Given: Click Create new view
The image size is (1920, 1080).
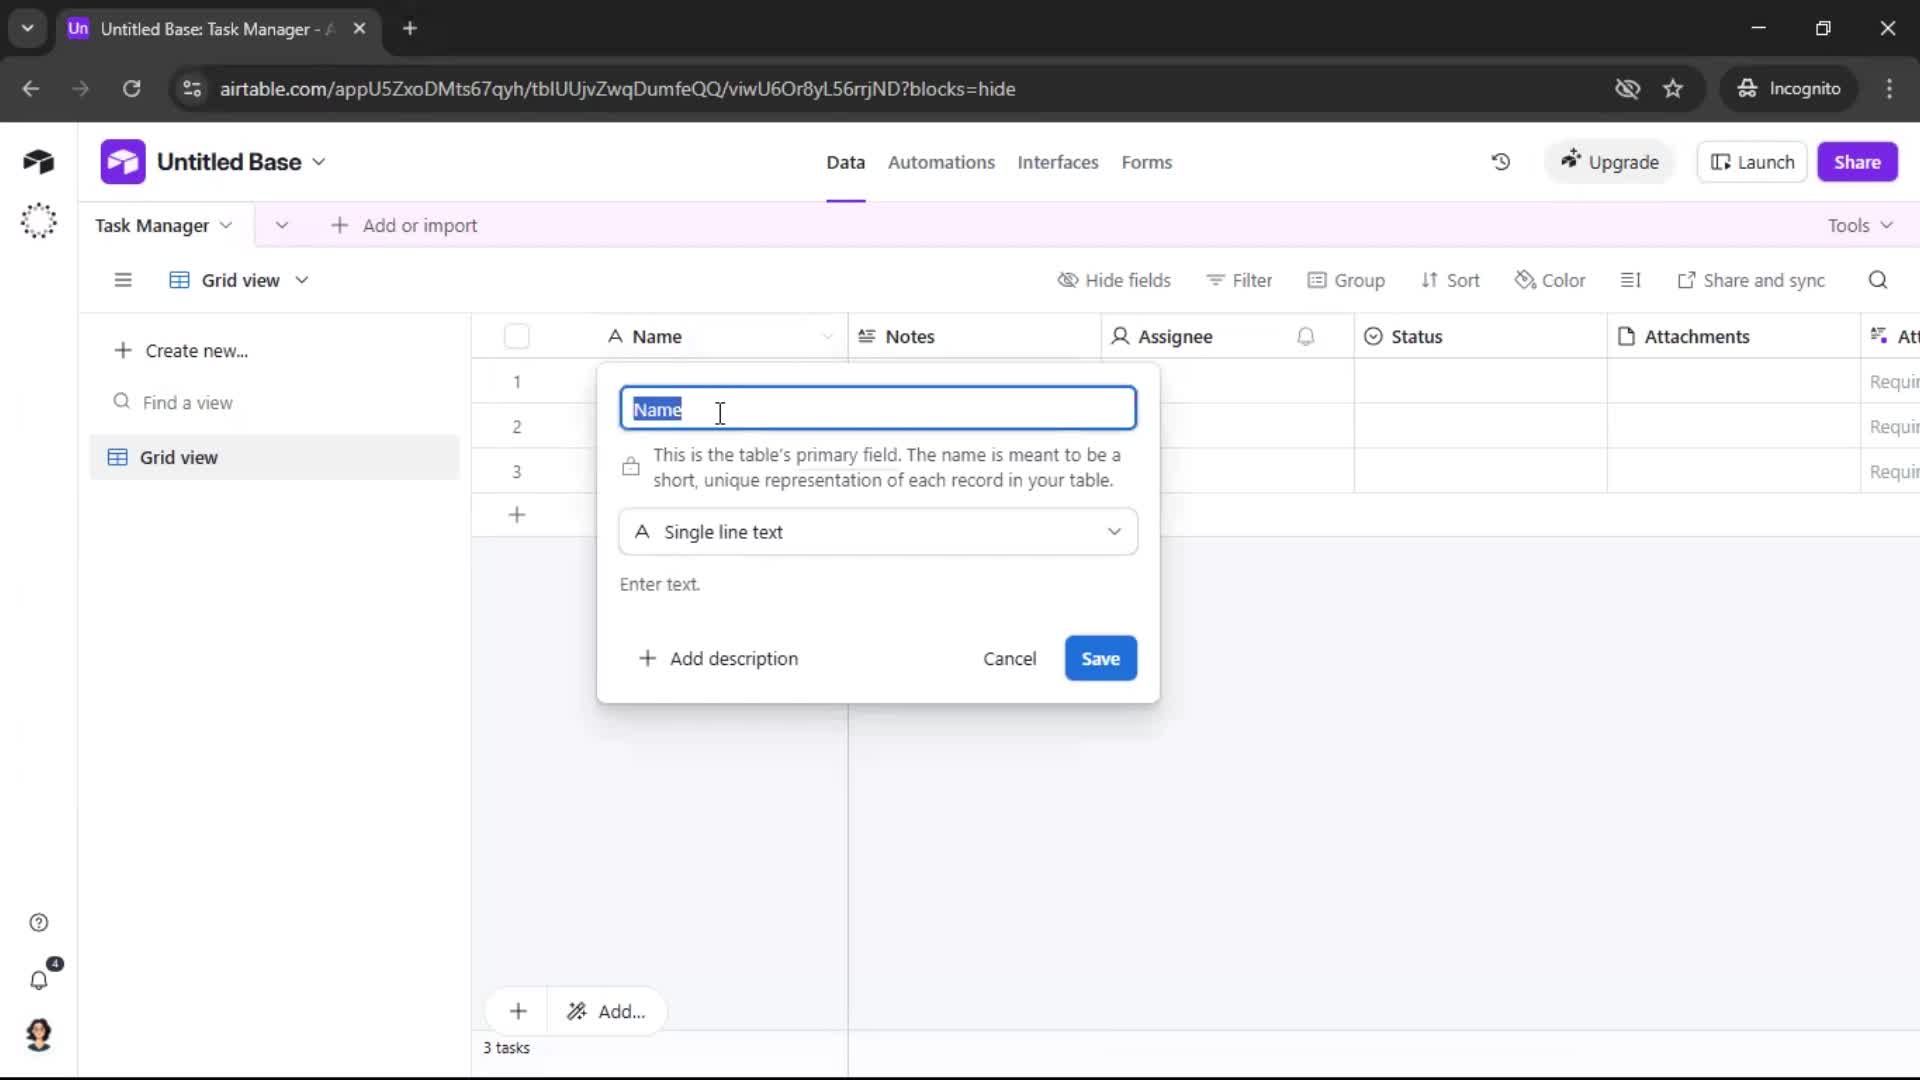Looking at the screenshot, I should tap(181, 351).
